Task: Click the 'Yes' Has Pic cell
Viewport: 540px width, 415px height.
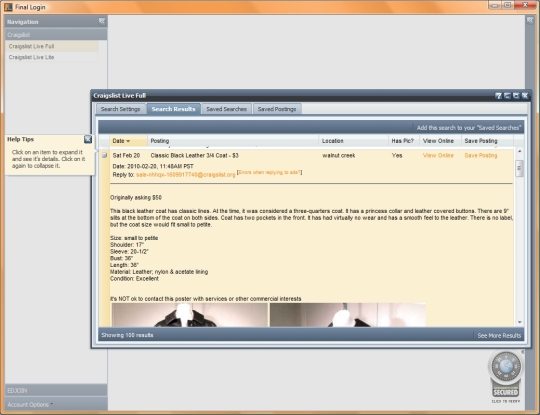Action: (397, 156)
